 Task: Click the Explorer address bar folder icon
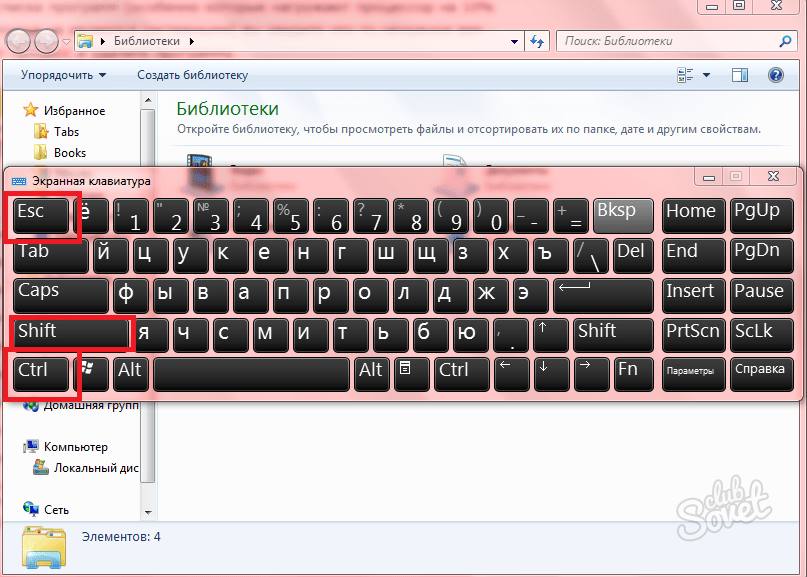[85, 41]
